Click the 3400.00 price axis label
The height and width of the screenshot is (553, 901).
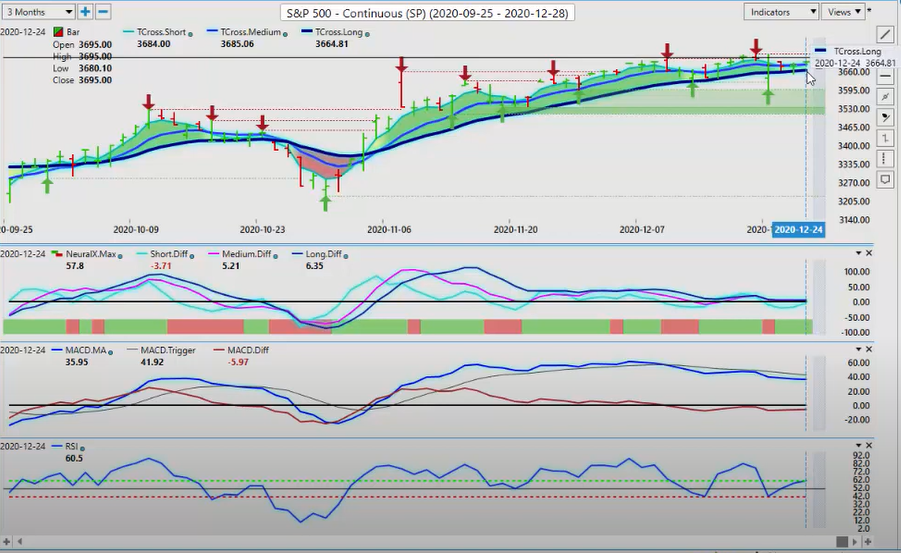pyautogui.click(x=854, y=146)
